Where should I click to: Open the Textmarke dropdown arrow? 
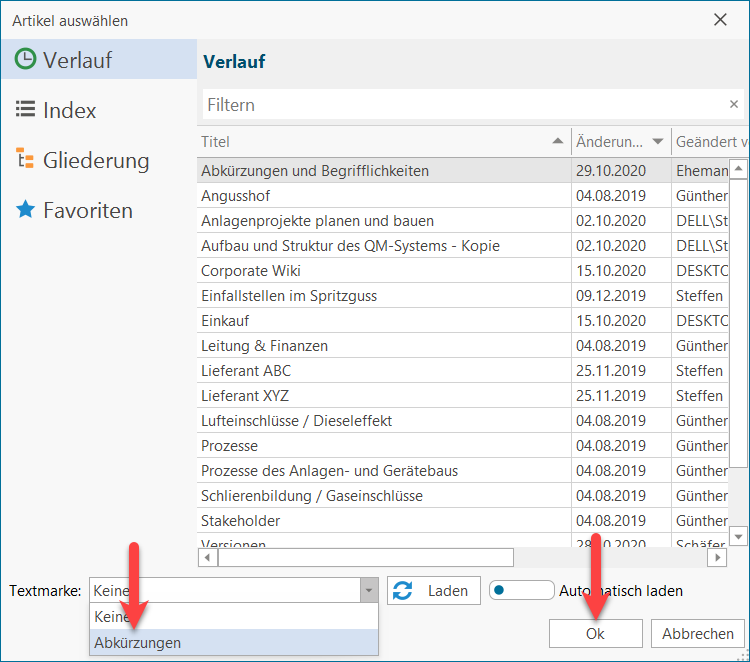(369, 591)
